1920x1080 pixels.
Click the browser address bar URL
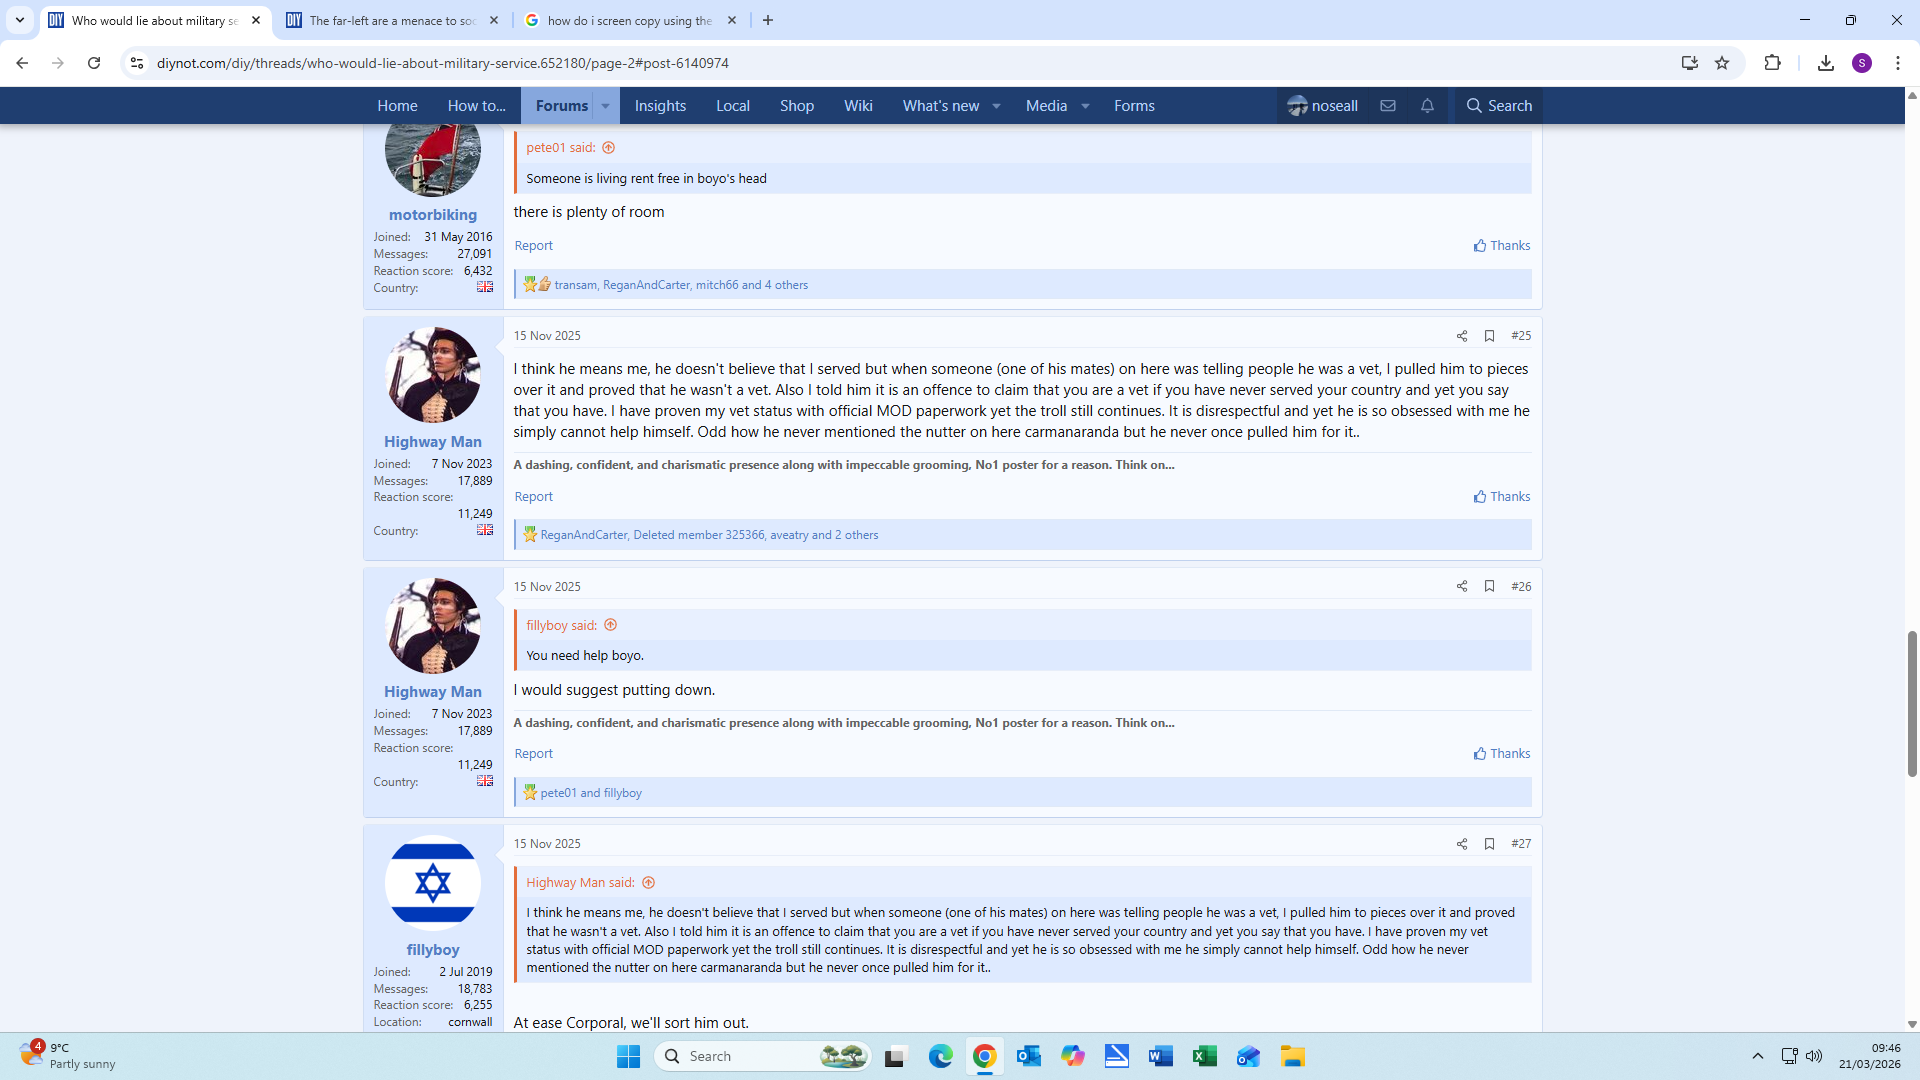coord(442,63)
